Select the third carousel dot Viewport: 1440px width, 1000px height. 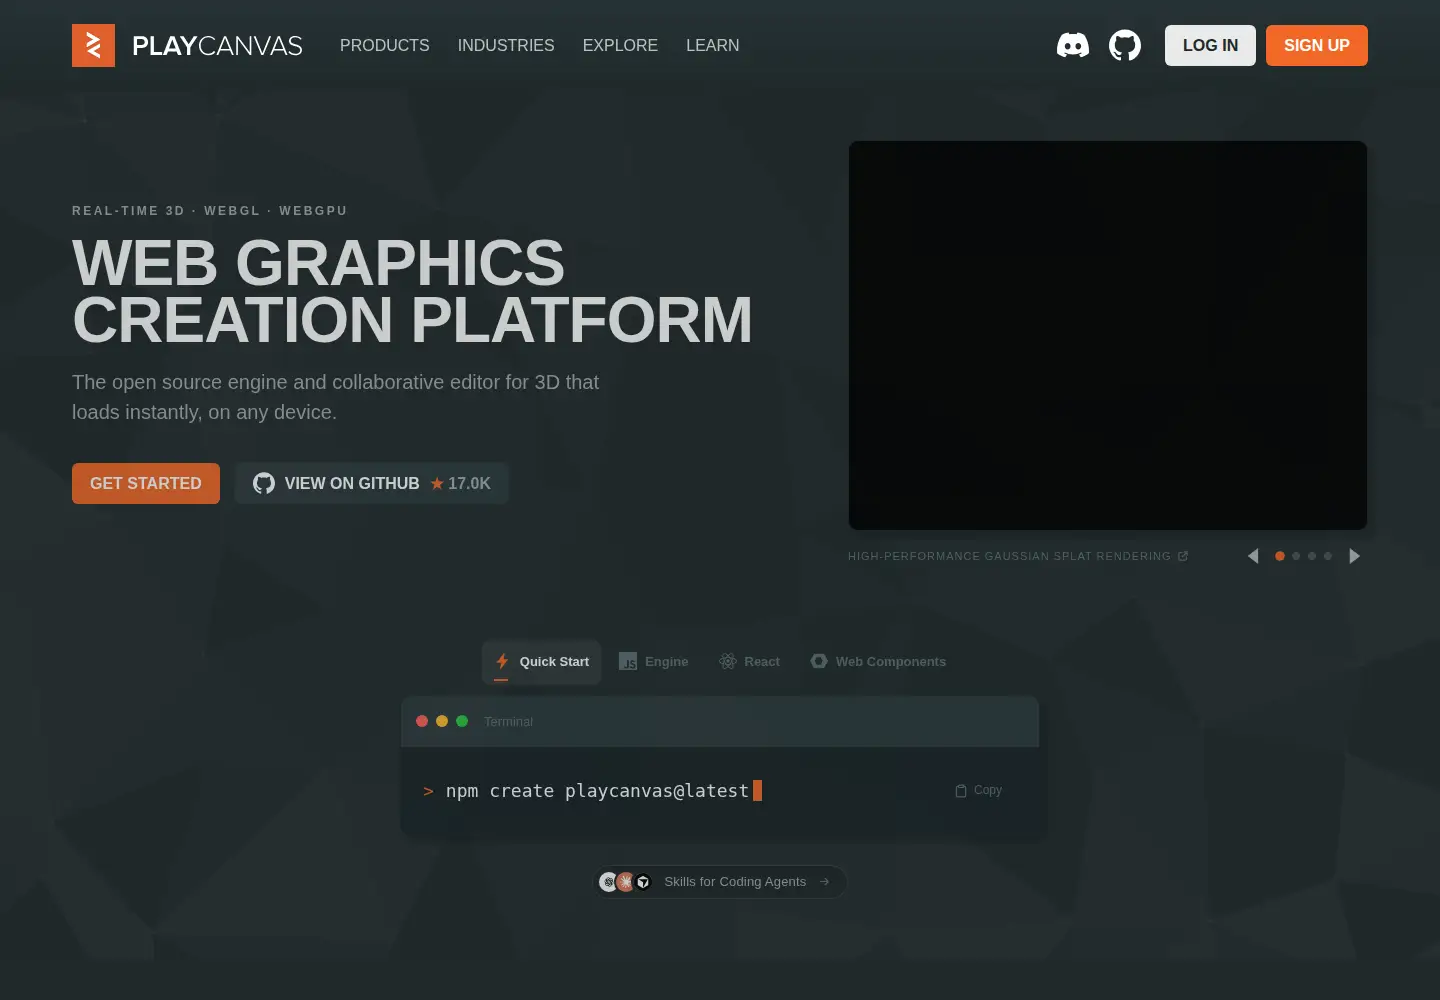[1312, 556]
